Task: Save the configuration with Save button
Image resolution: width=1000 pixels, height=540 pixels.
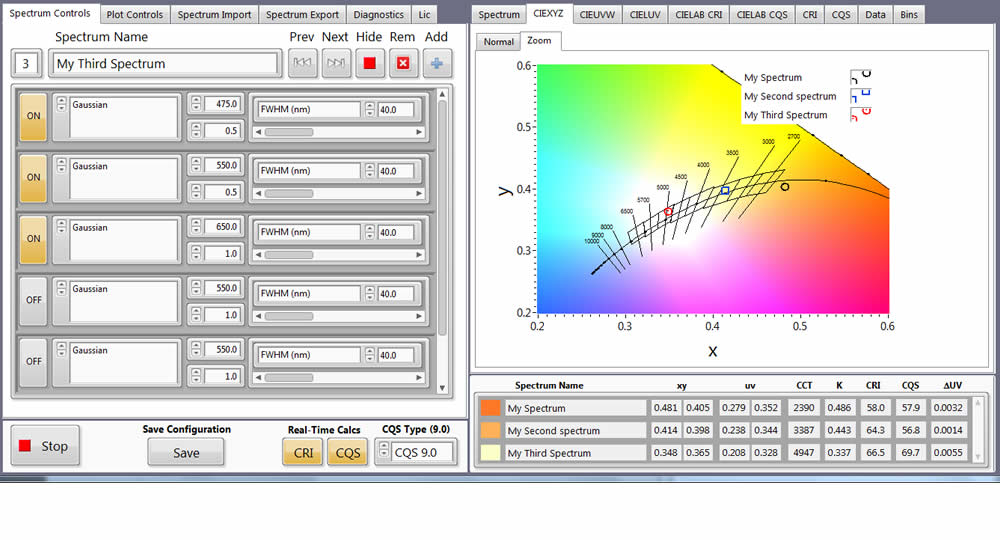Action: [186, 453]
